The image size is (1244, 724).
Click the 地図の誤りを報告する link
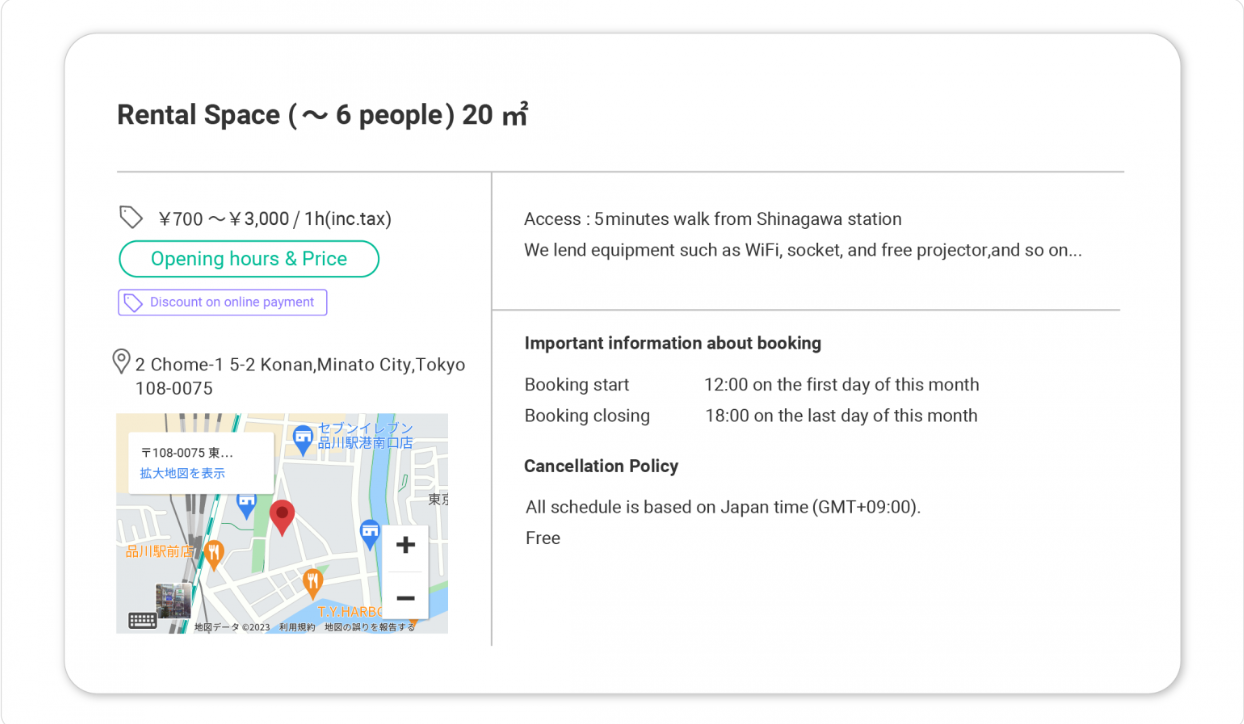pos(369,627)
